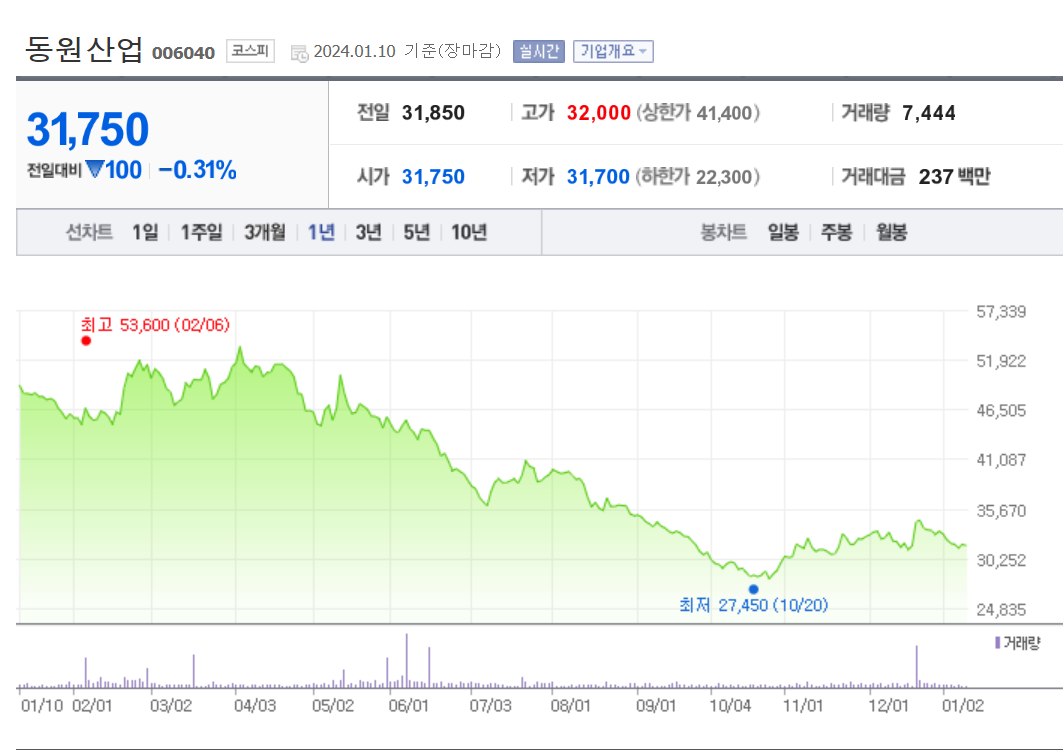Click the blue down-triangle change icon
Viewport: 1063px width, 750px height.
pos(94,169)
